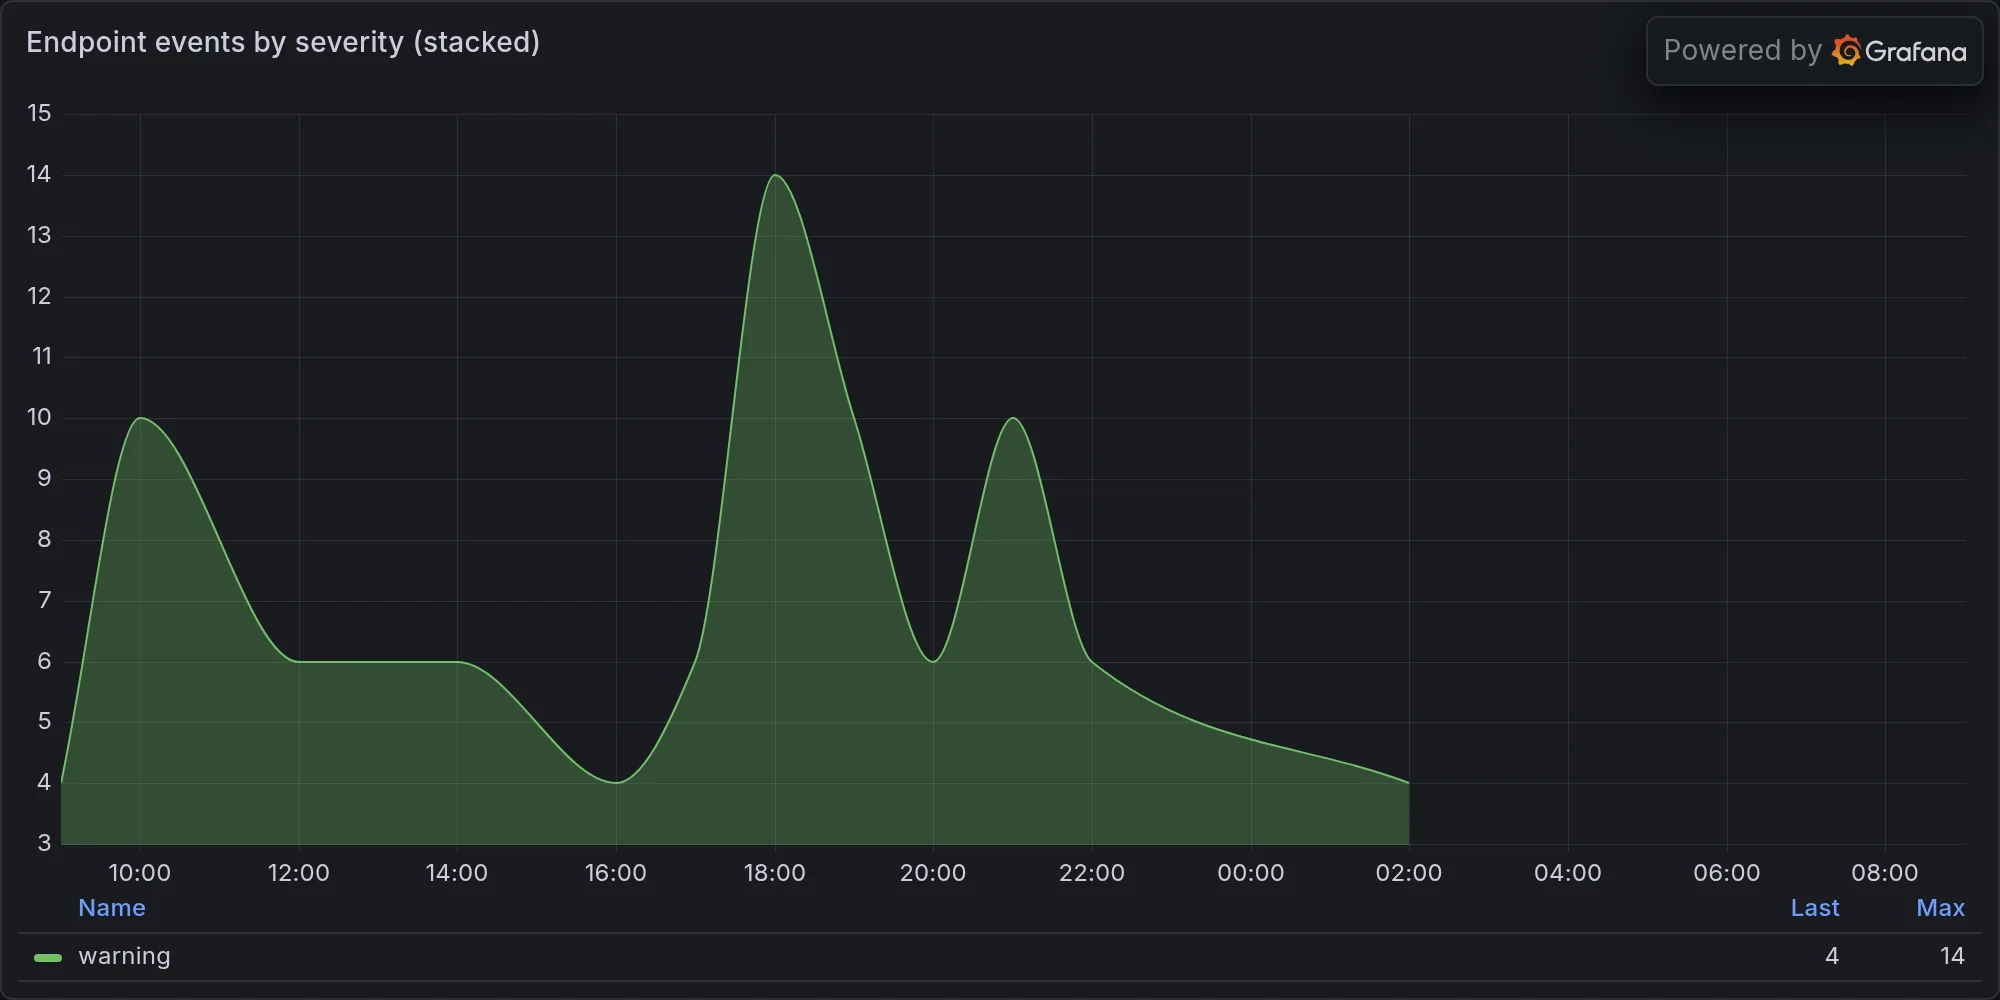The image size is (2000, 1000).
Task: Sort legend by Name column header
Action: (x=112, y=908)
